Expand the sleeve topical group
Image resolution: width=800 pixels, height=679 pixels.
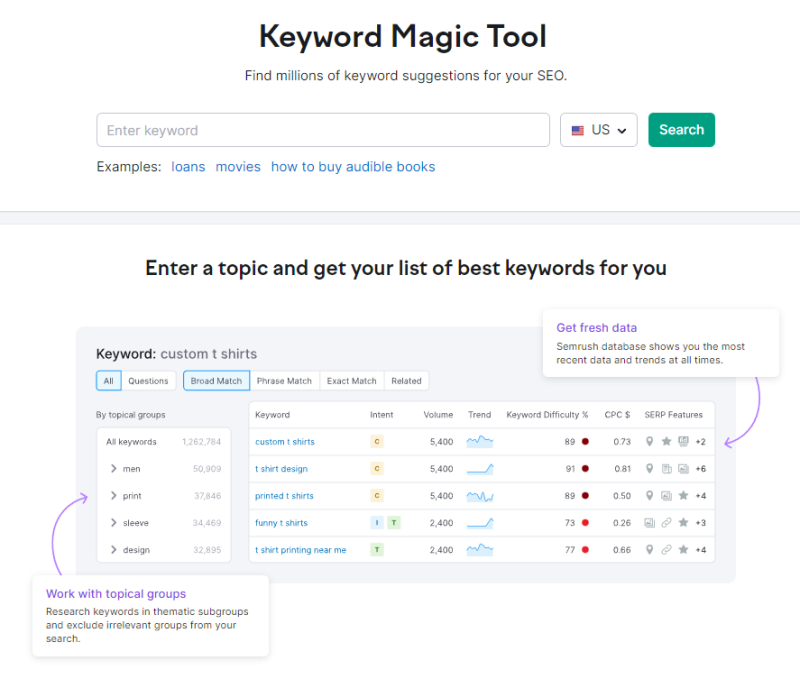click(115, 522)
